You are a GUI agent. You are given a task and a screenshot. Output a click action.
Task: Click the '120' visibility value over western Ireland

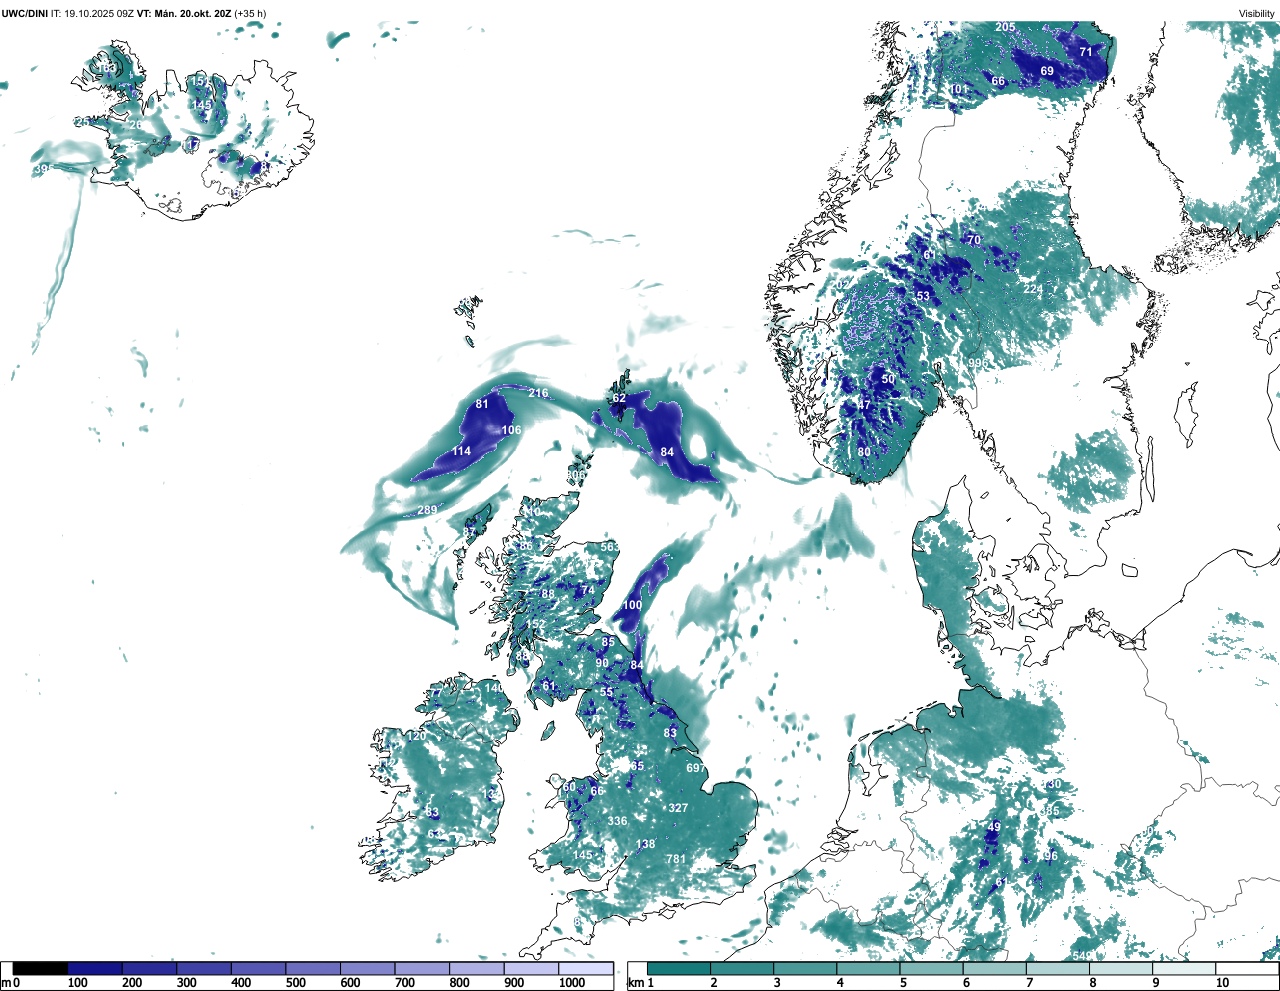[x=416, y=735]
